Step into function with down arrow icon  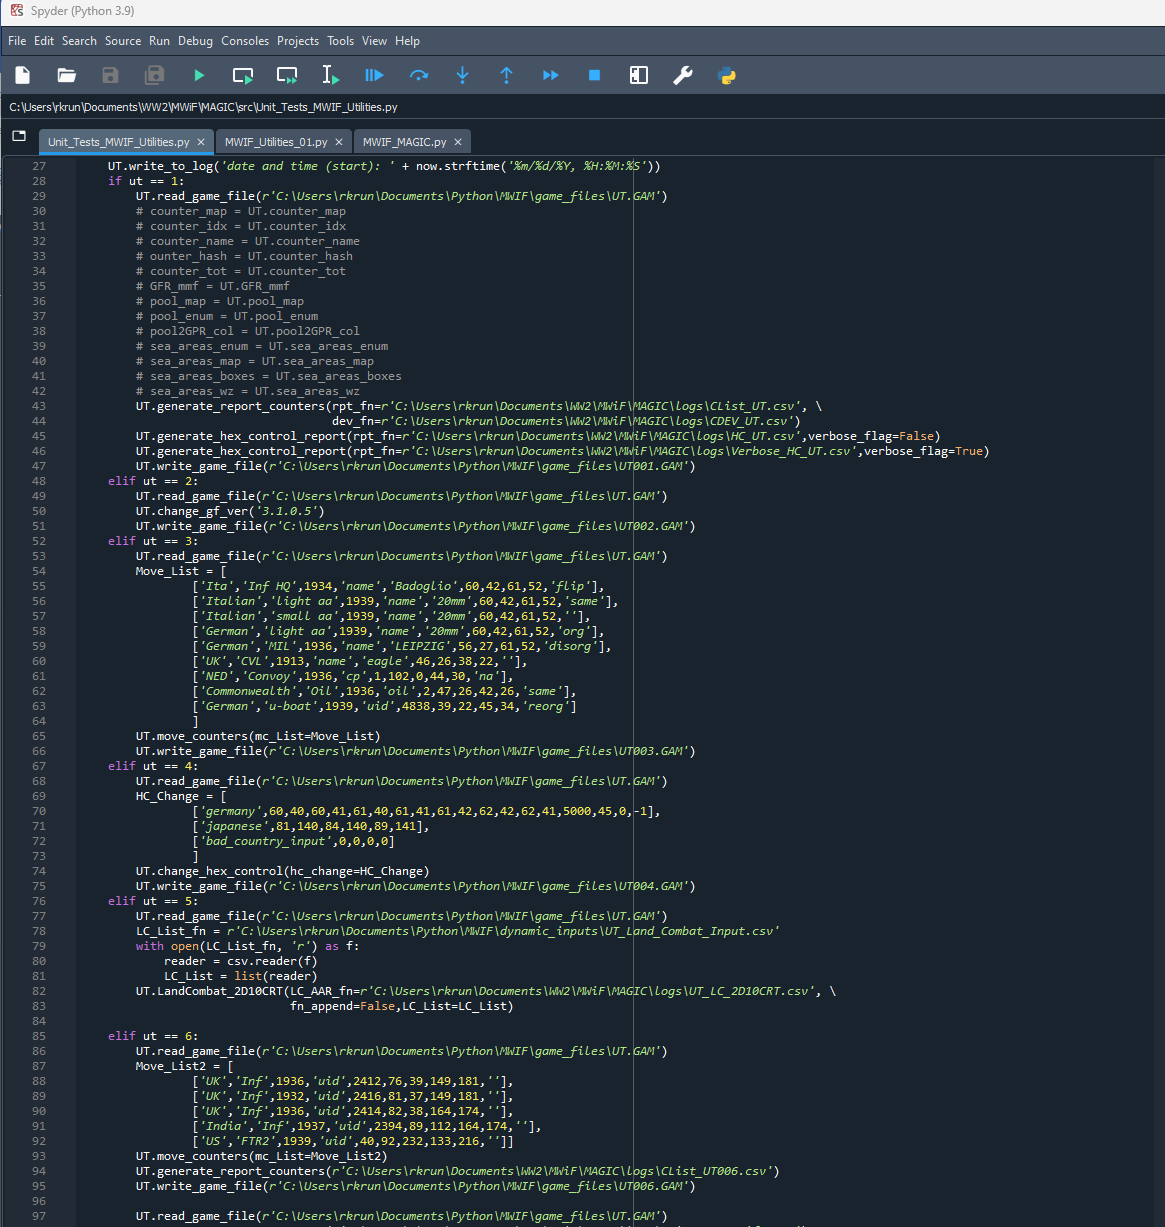click(462, 75)
